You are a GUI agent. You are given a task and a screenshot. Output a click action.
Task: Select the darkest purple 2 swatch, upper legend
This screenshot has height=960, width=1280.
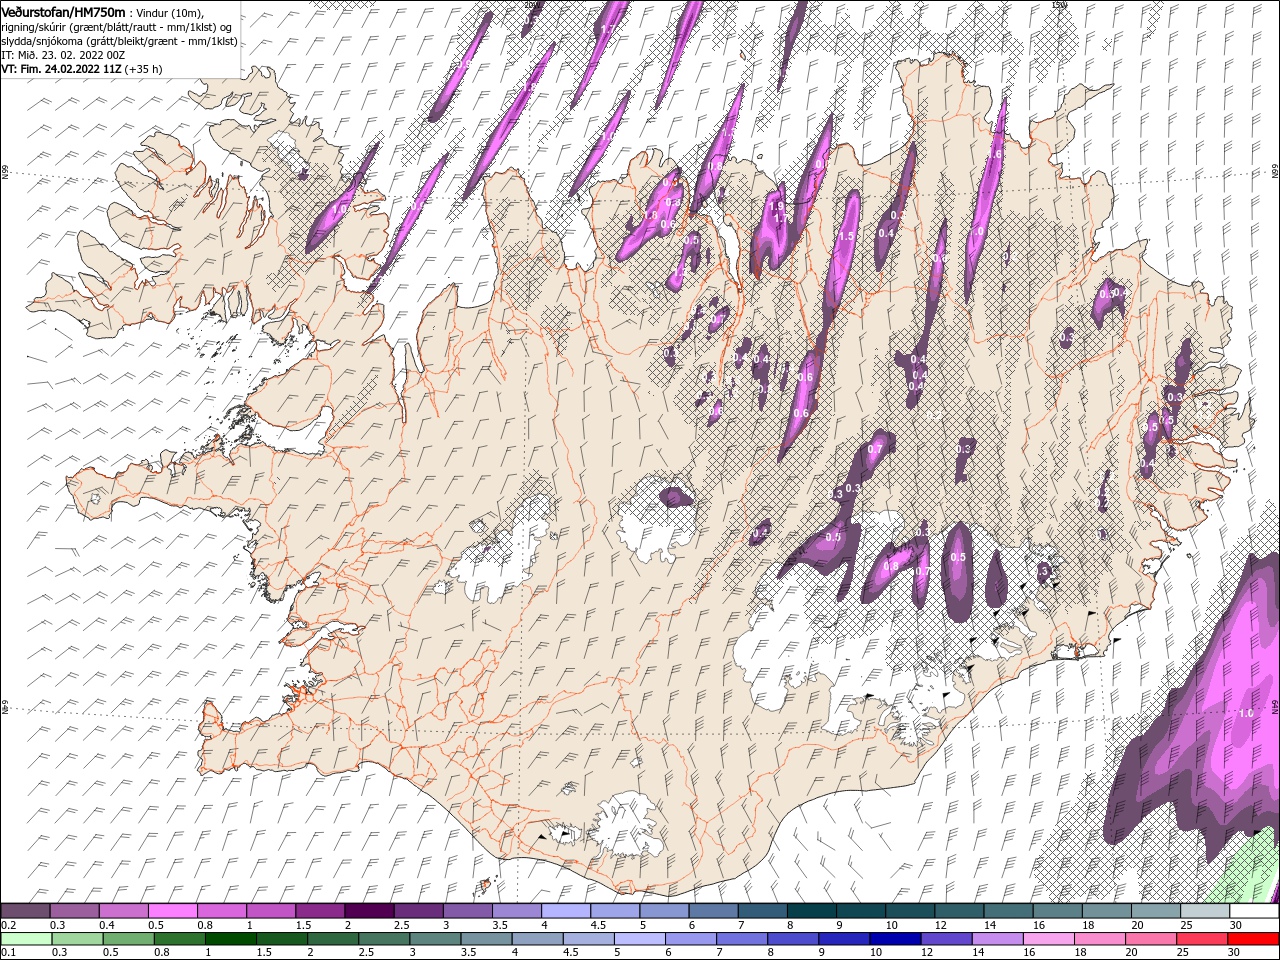click(368, 911)
